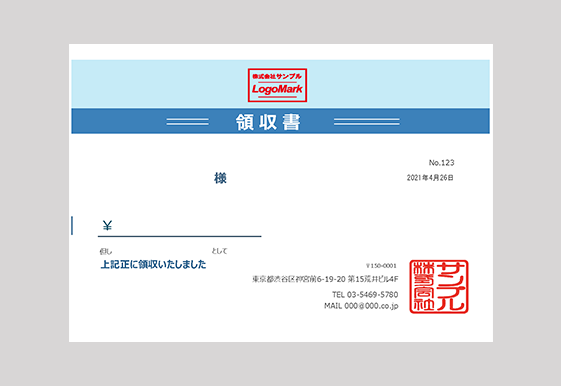Screen dimensions: 561x386
Task: Select the 上記正に領収いたしました text
Action: 153,265
